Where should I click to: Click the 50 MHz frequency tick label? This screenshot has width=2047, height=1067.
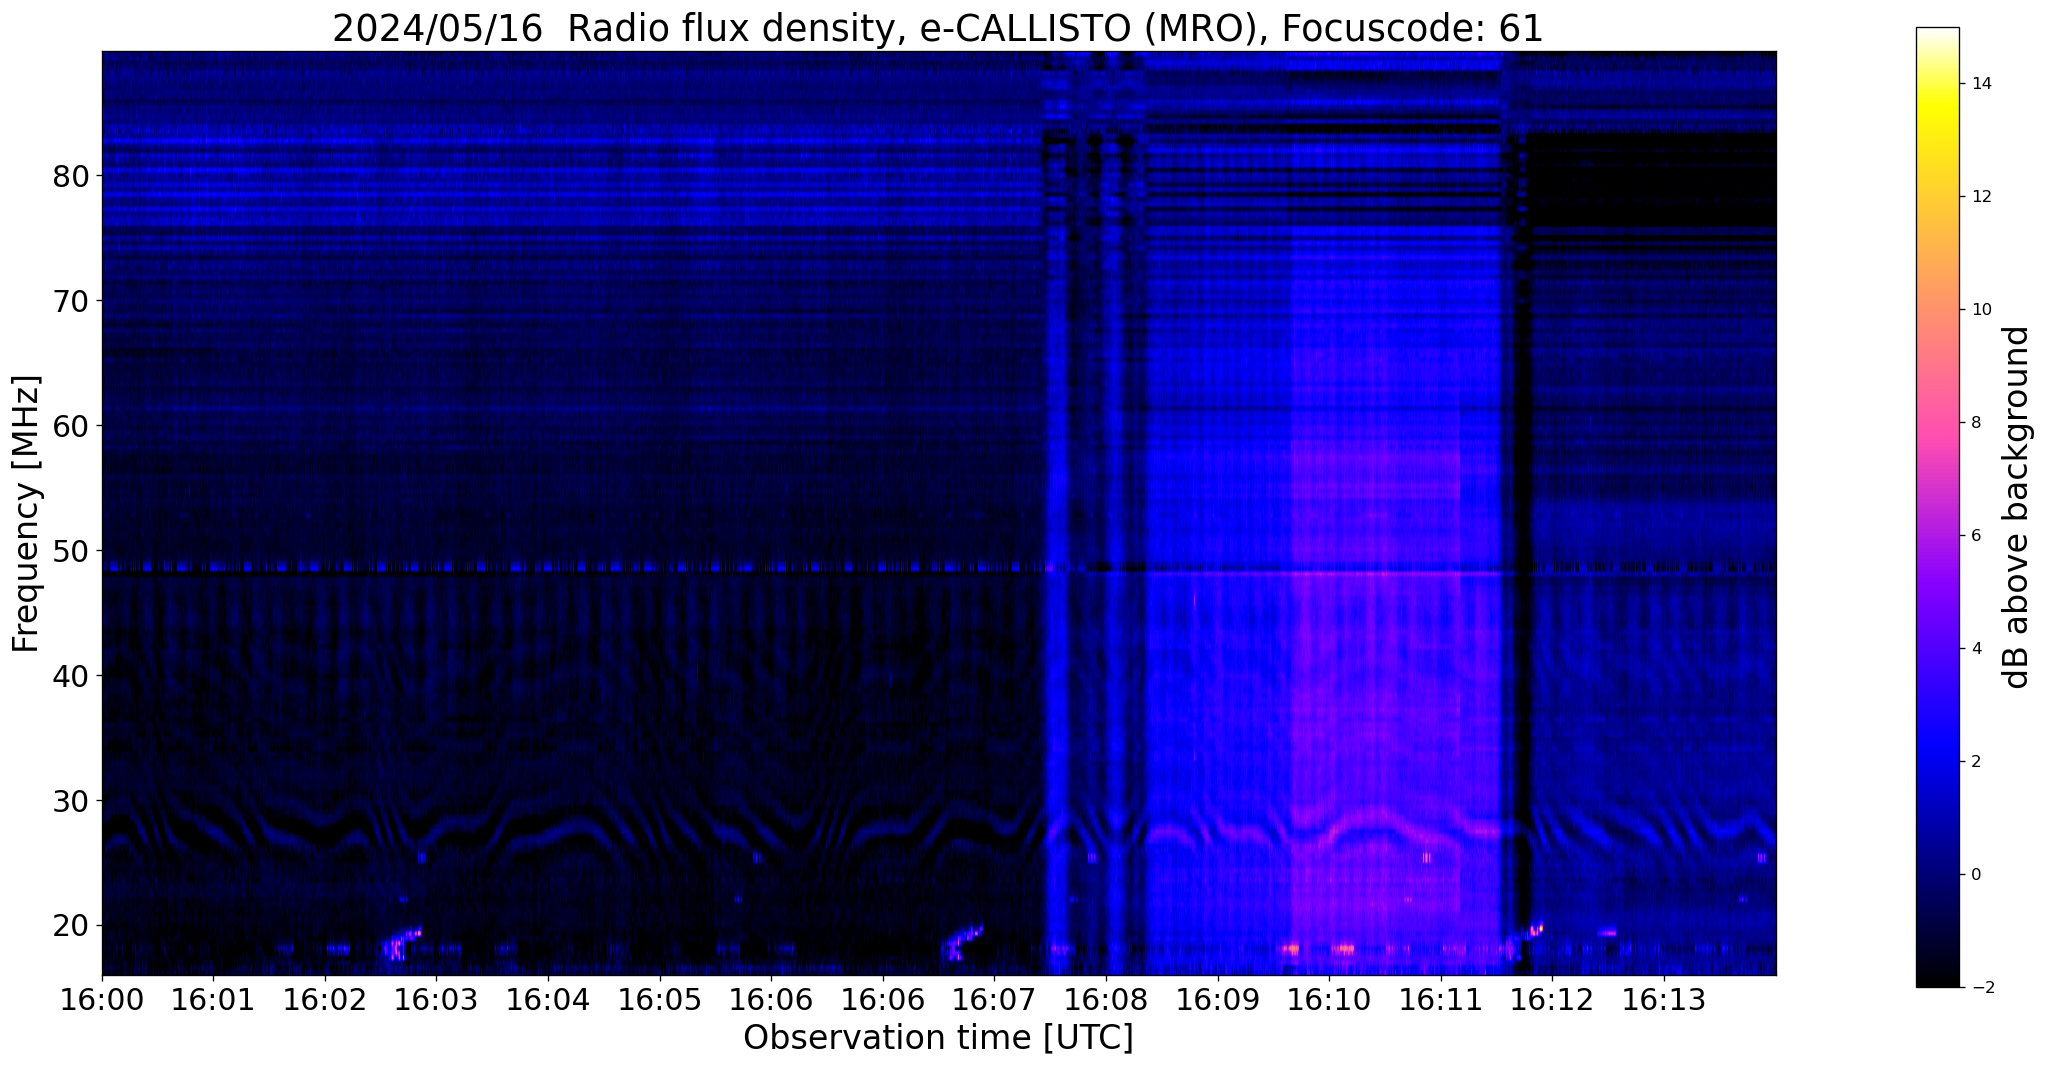click(x=70, y=551)
